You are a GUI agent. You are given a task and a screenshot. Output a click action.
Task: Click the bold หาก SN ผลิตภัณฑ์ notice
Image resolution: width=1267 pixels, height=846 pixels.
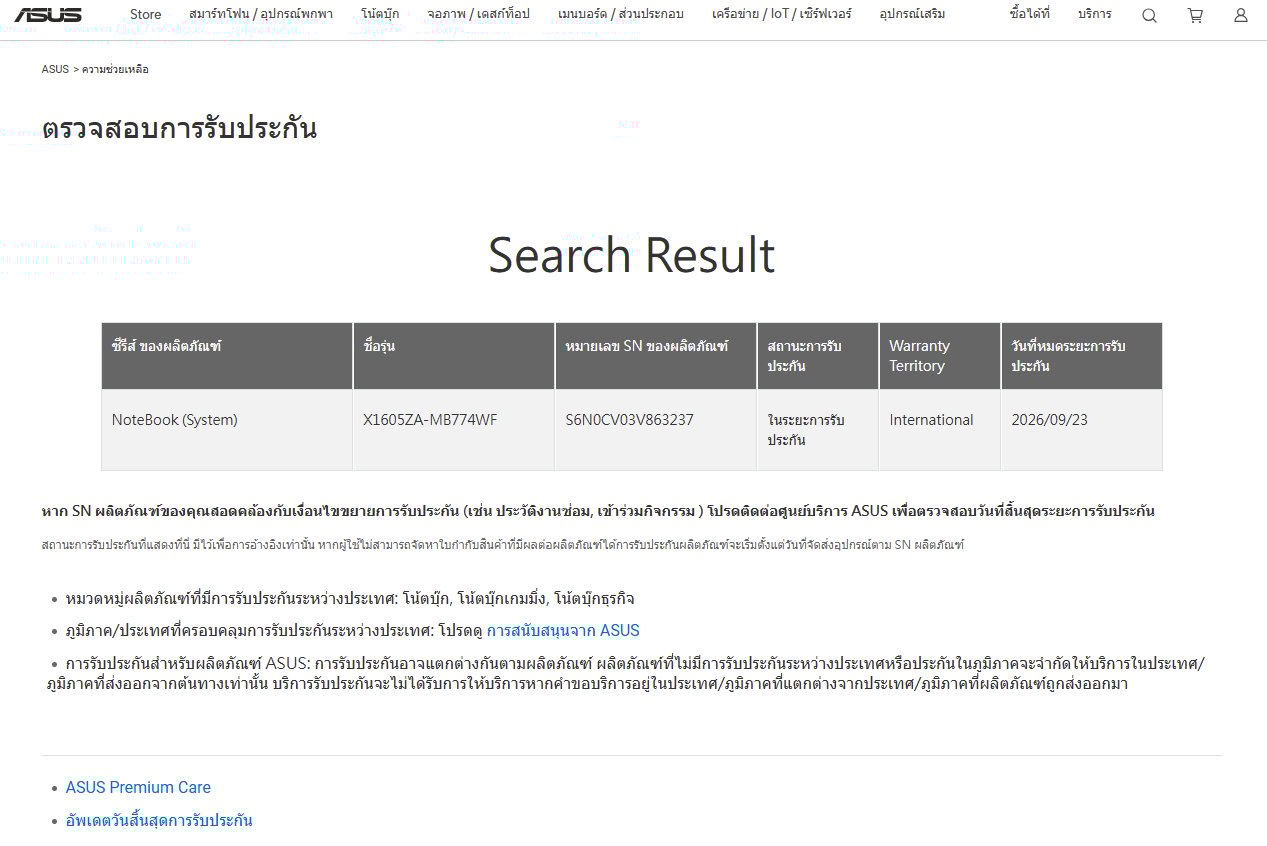pos(598,511)
